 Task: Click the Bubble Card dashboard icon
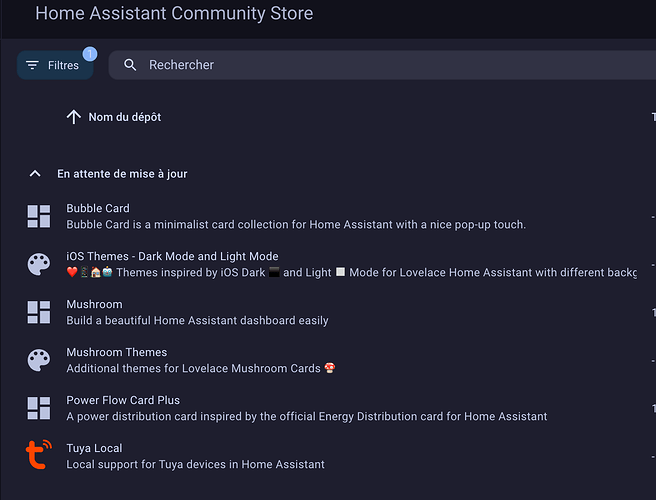(x=38, y=216)
